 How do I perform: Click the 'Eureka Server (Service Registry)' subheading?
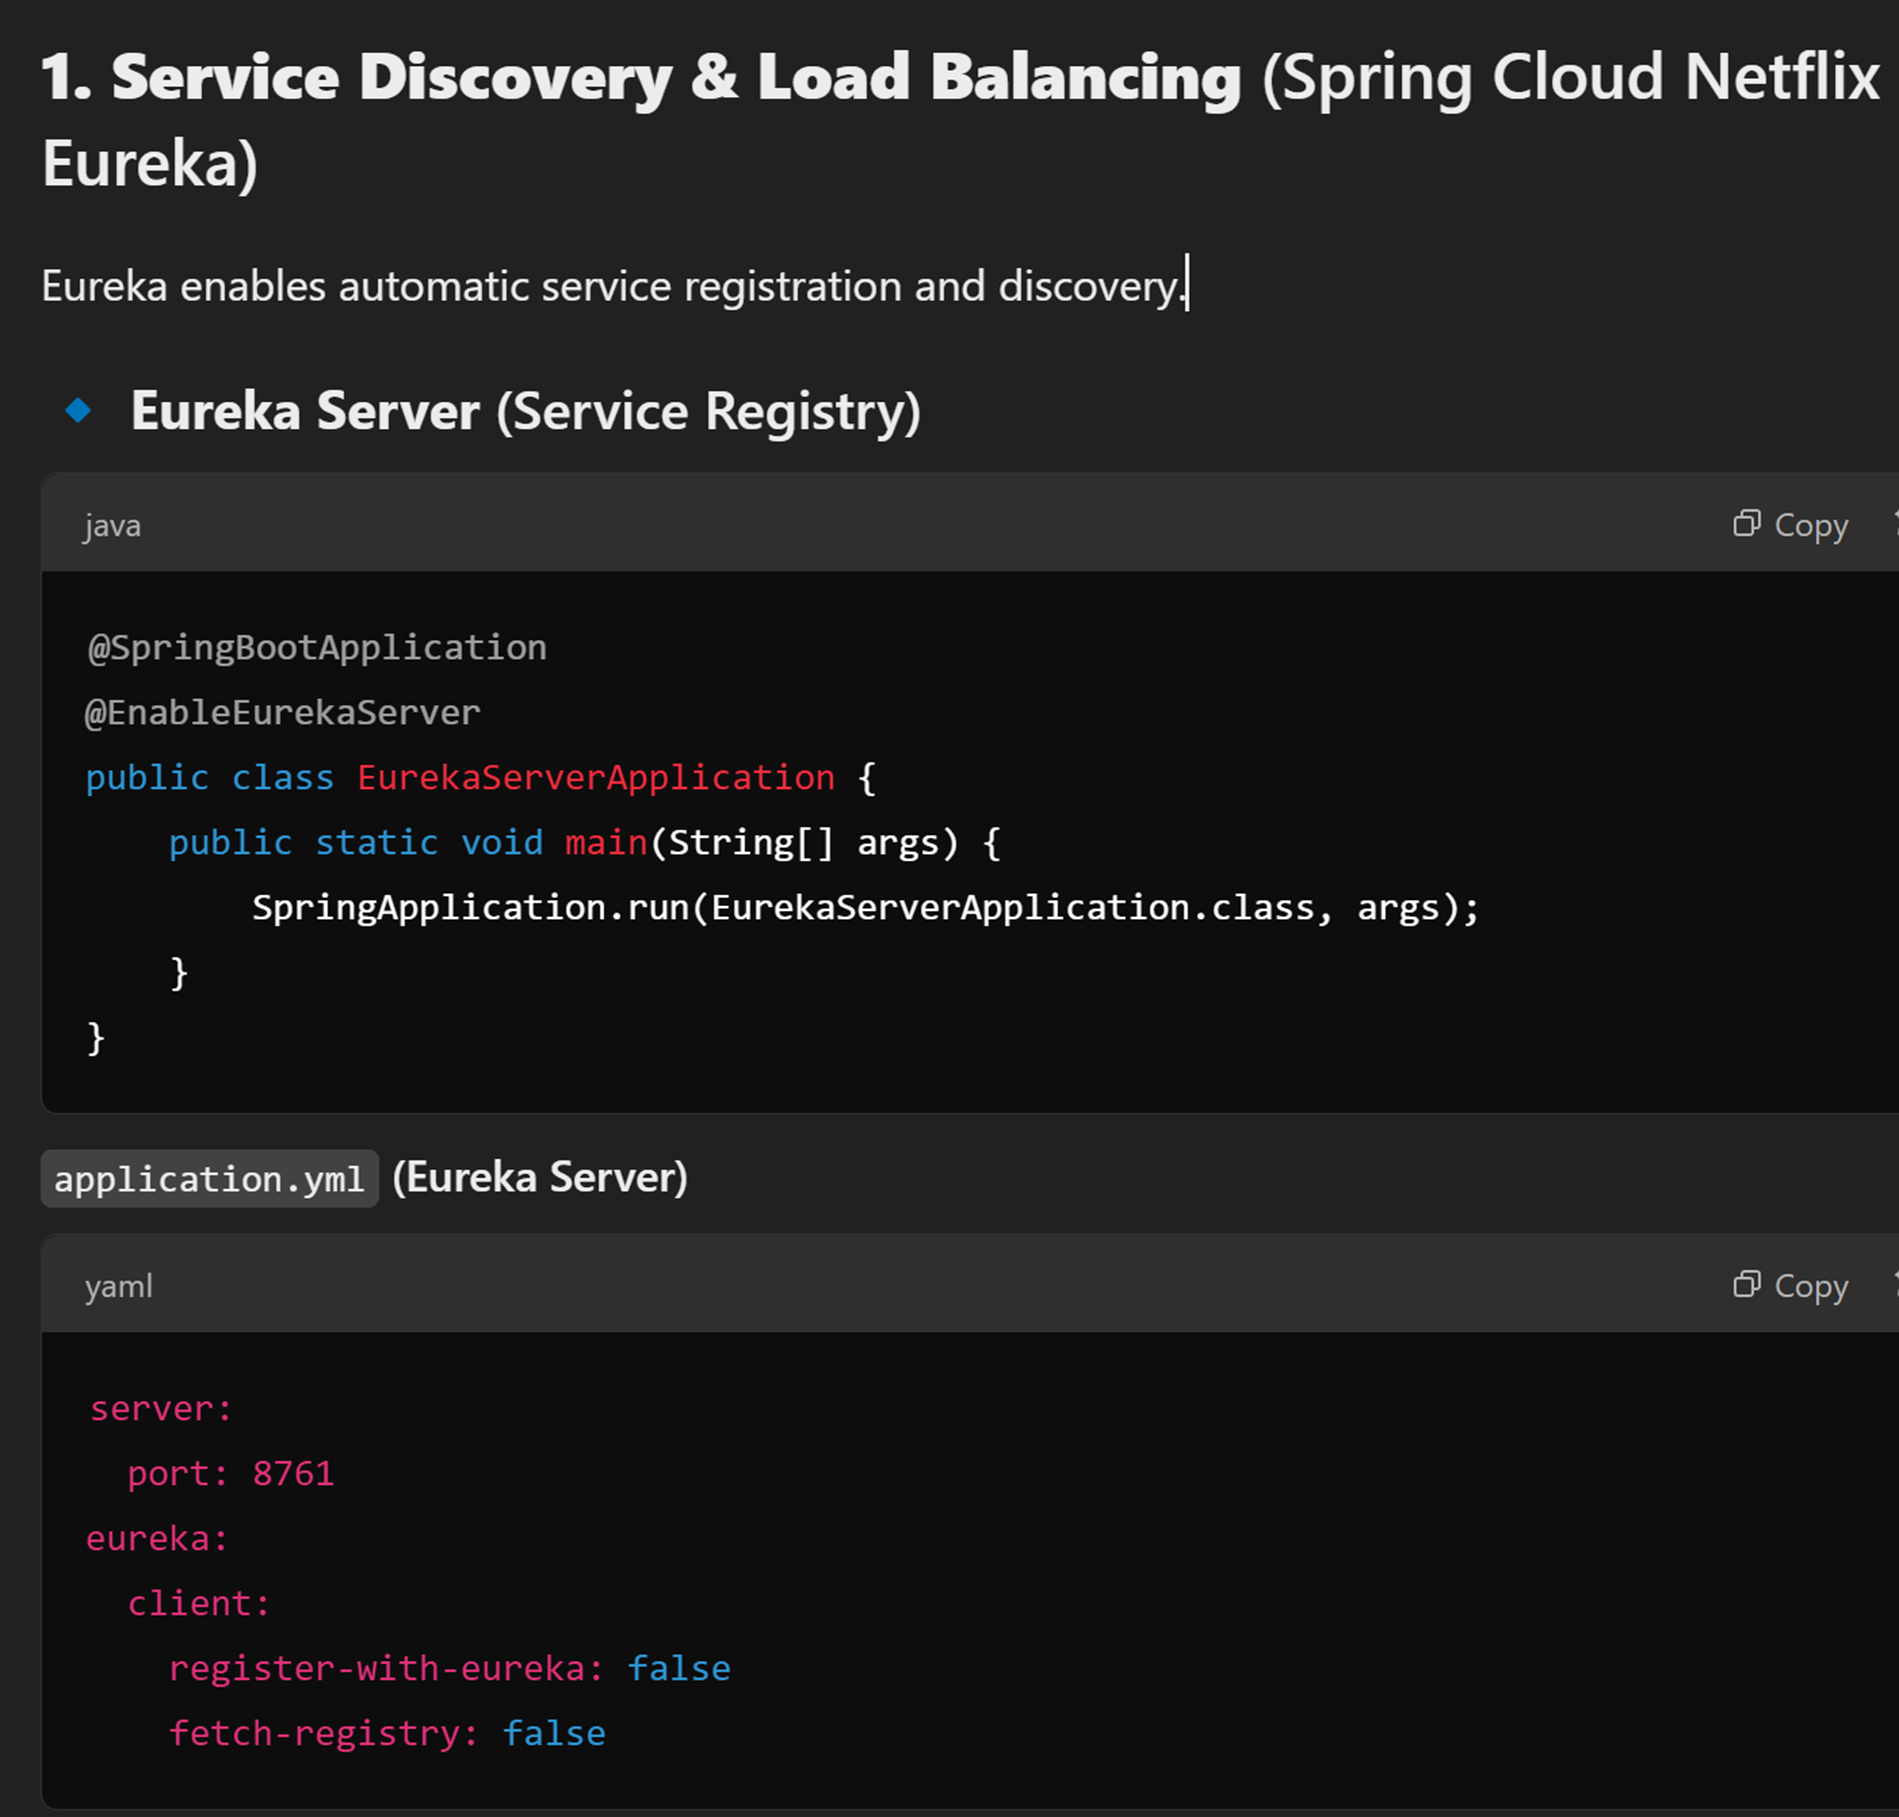tap(526, 411)
